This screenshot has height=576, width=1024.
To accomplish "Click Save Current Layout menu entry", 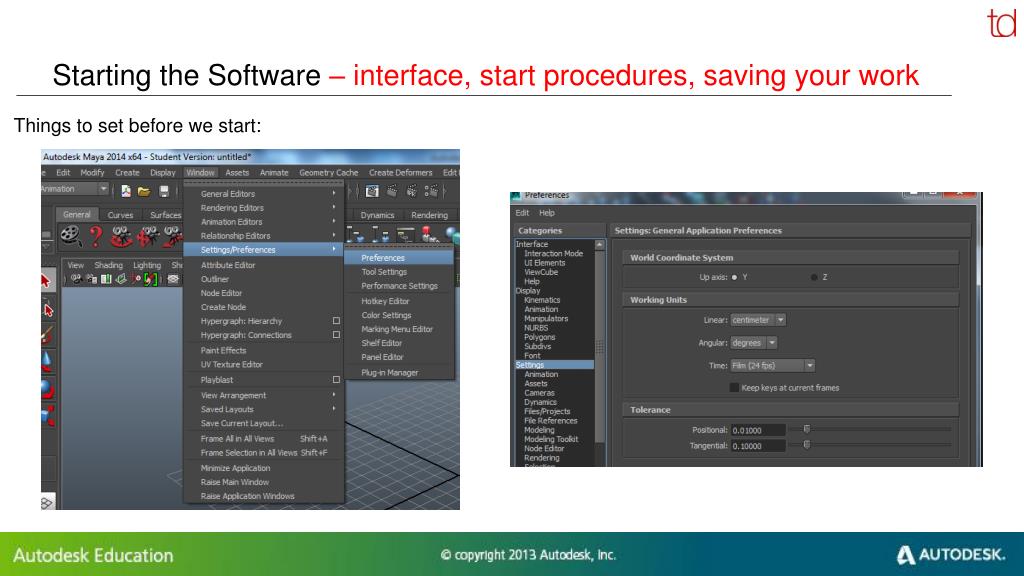I will [x=264, y=423].
